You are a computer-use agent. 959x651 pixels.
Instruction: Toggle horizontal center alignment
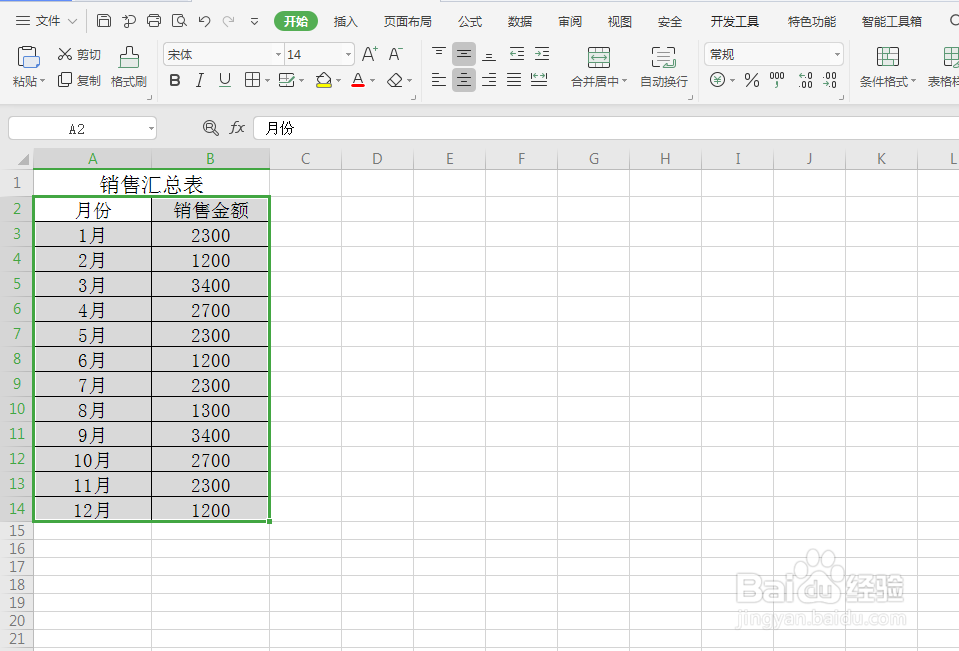coord(464,80)
